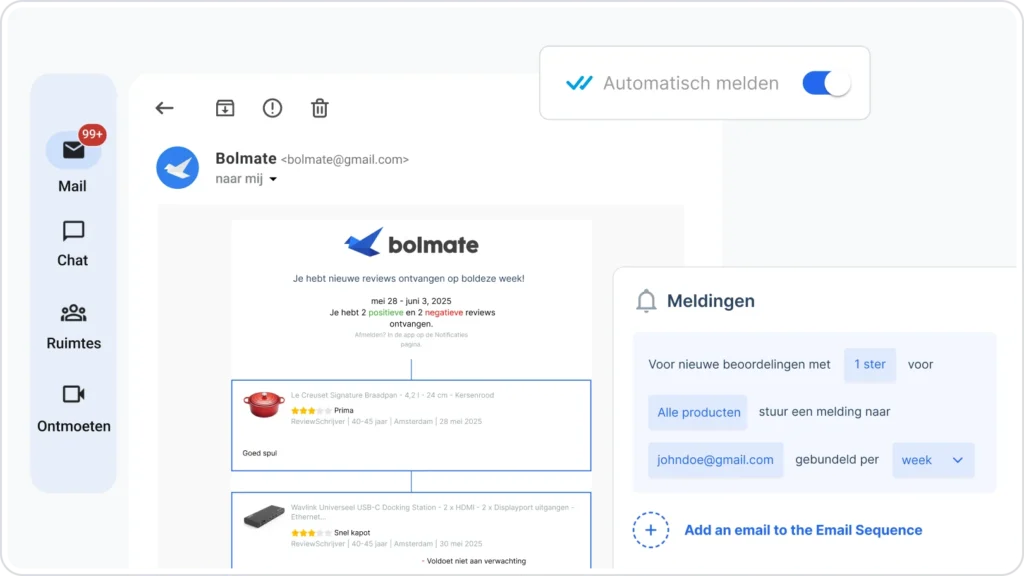This screenshot has width=1024, height=576.
Task: Open Ontmoeten video camera icon
Action: coord(73,394)
